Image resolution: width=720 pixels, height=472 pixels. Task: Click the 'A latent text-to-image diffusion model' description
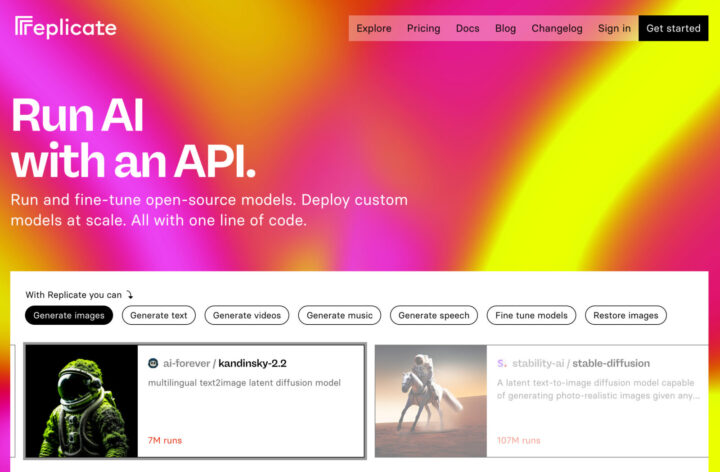pos(598,389)
